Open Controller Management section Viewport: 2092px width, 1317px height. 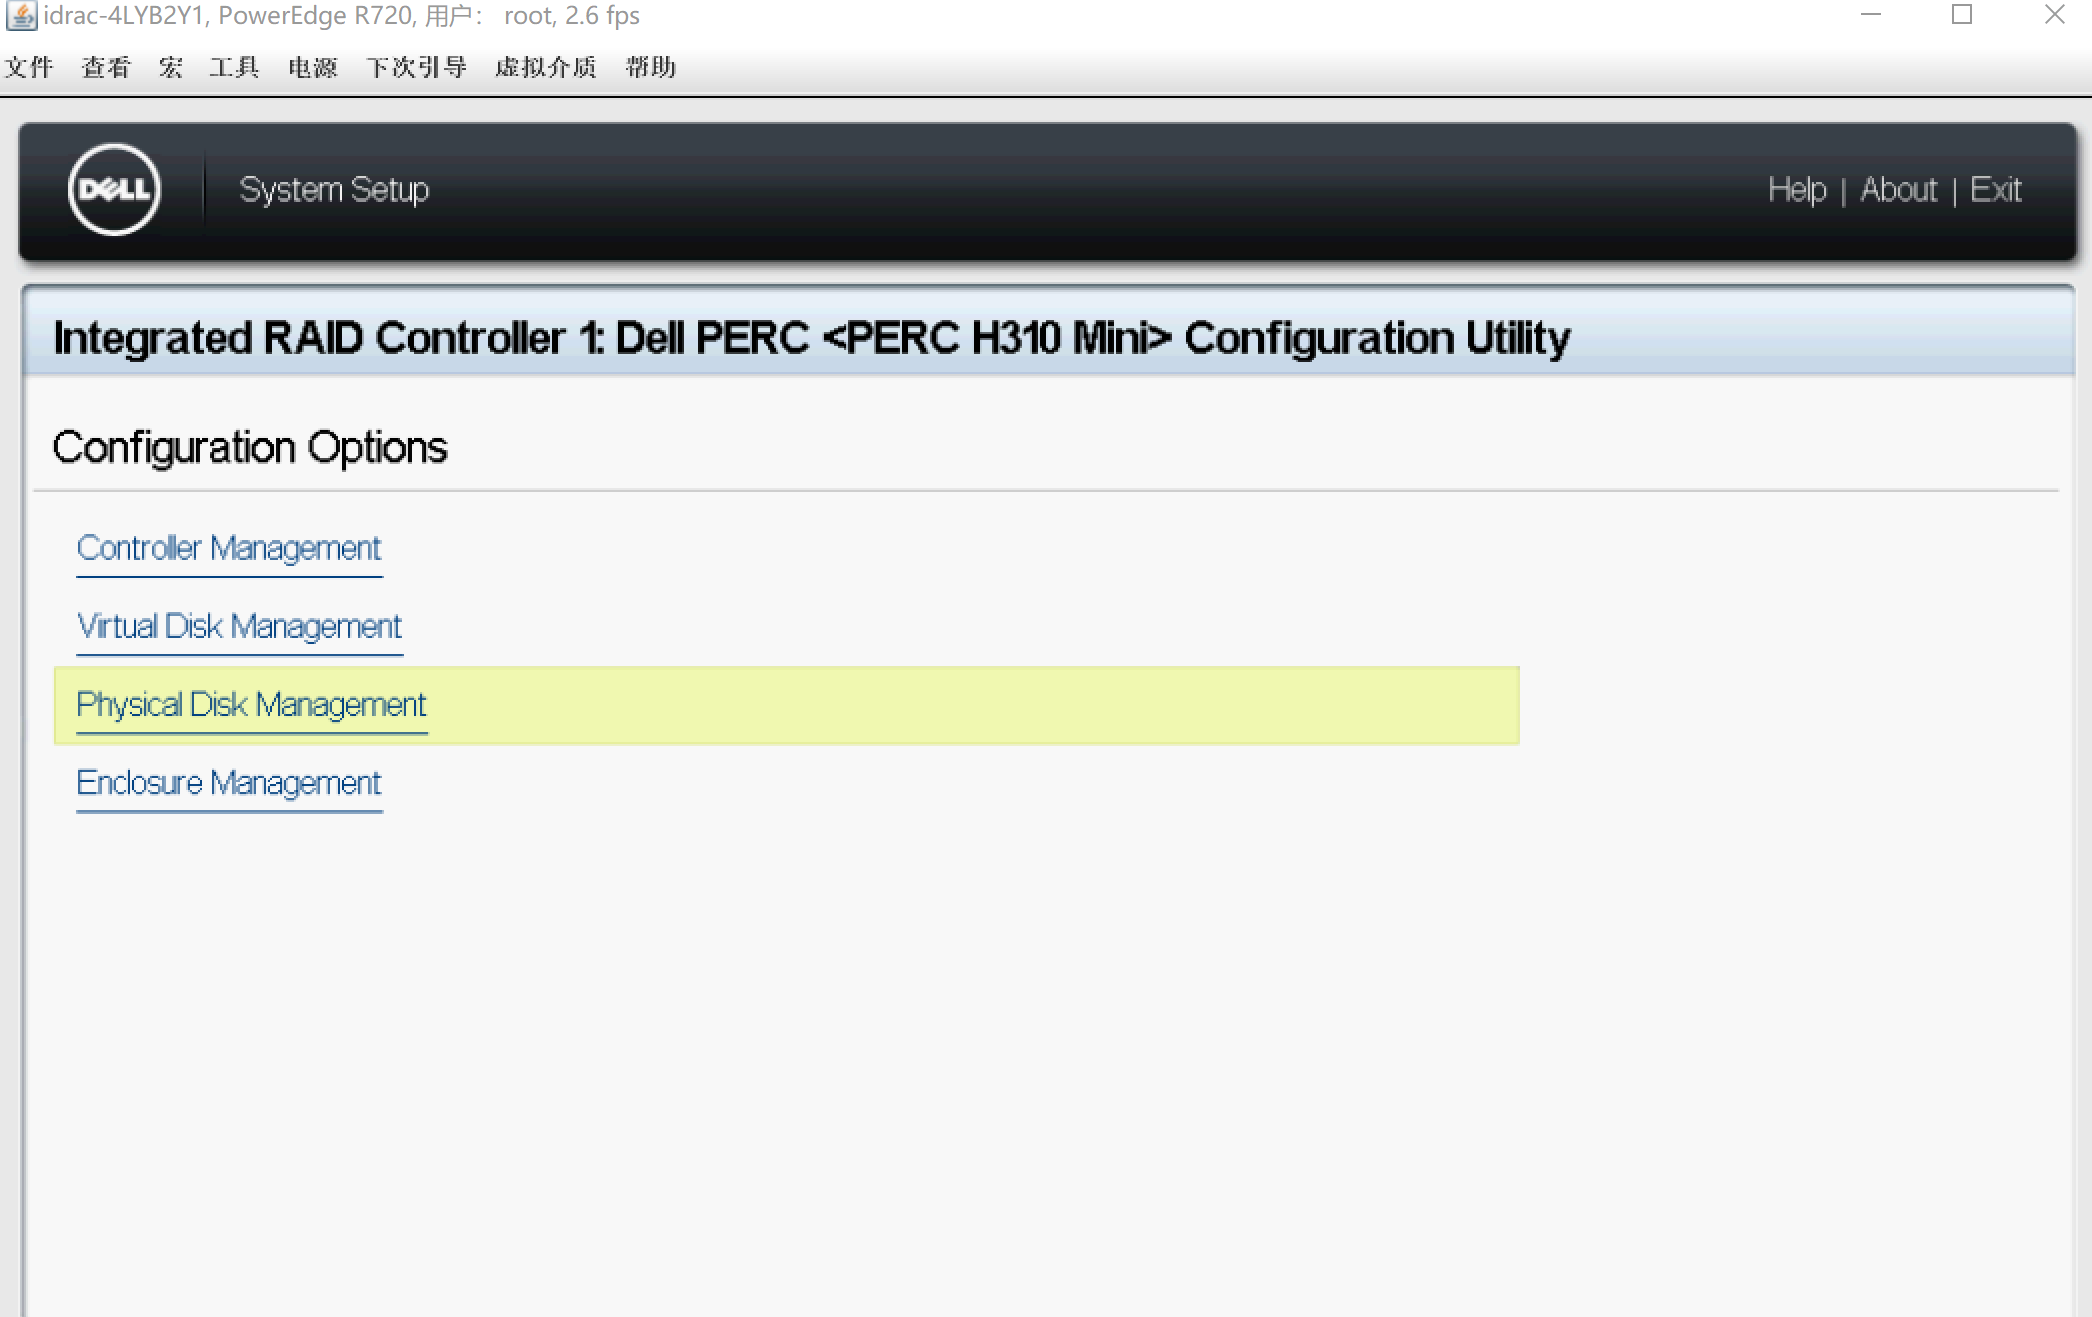click(x=229, y=546)
